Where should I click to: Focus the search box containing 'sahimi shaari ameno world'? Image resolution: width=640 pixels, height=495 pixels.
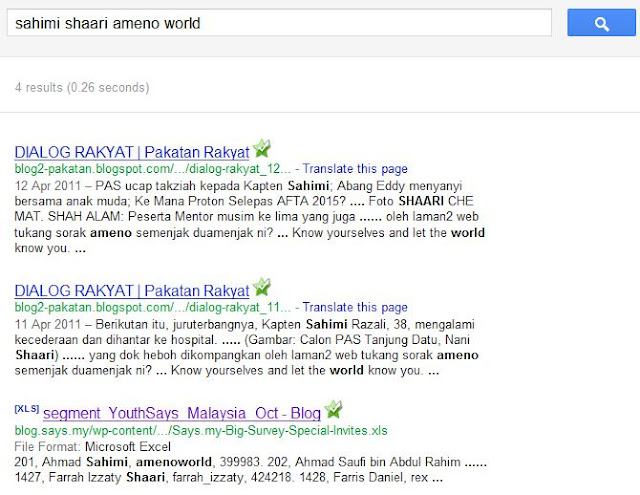tap(279, 23)
